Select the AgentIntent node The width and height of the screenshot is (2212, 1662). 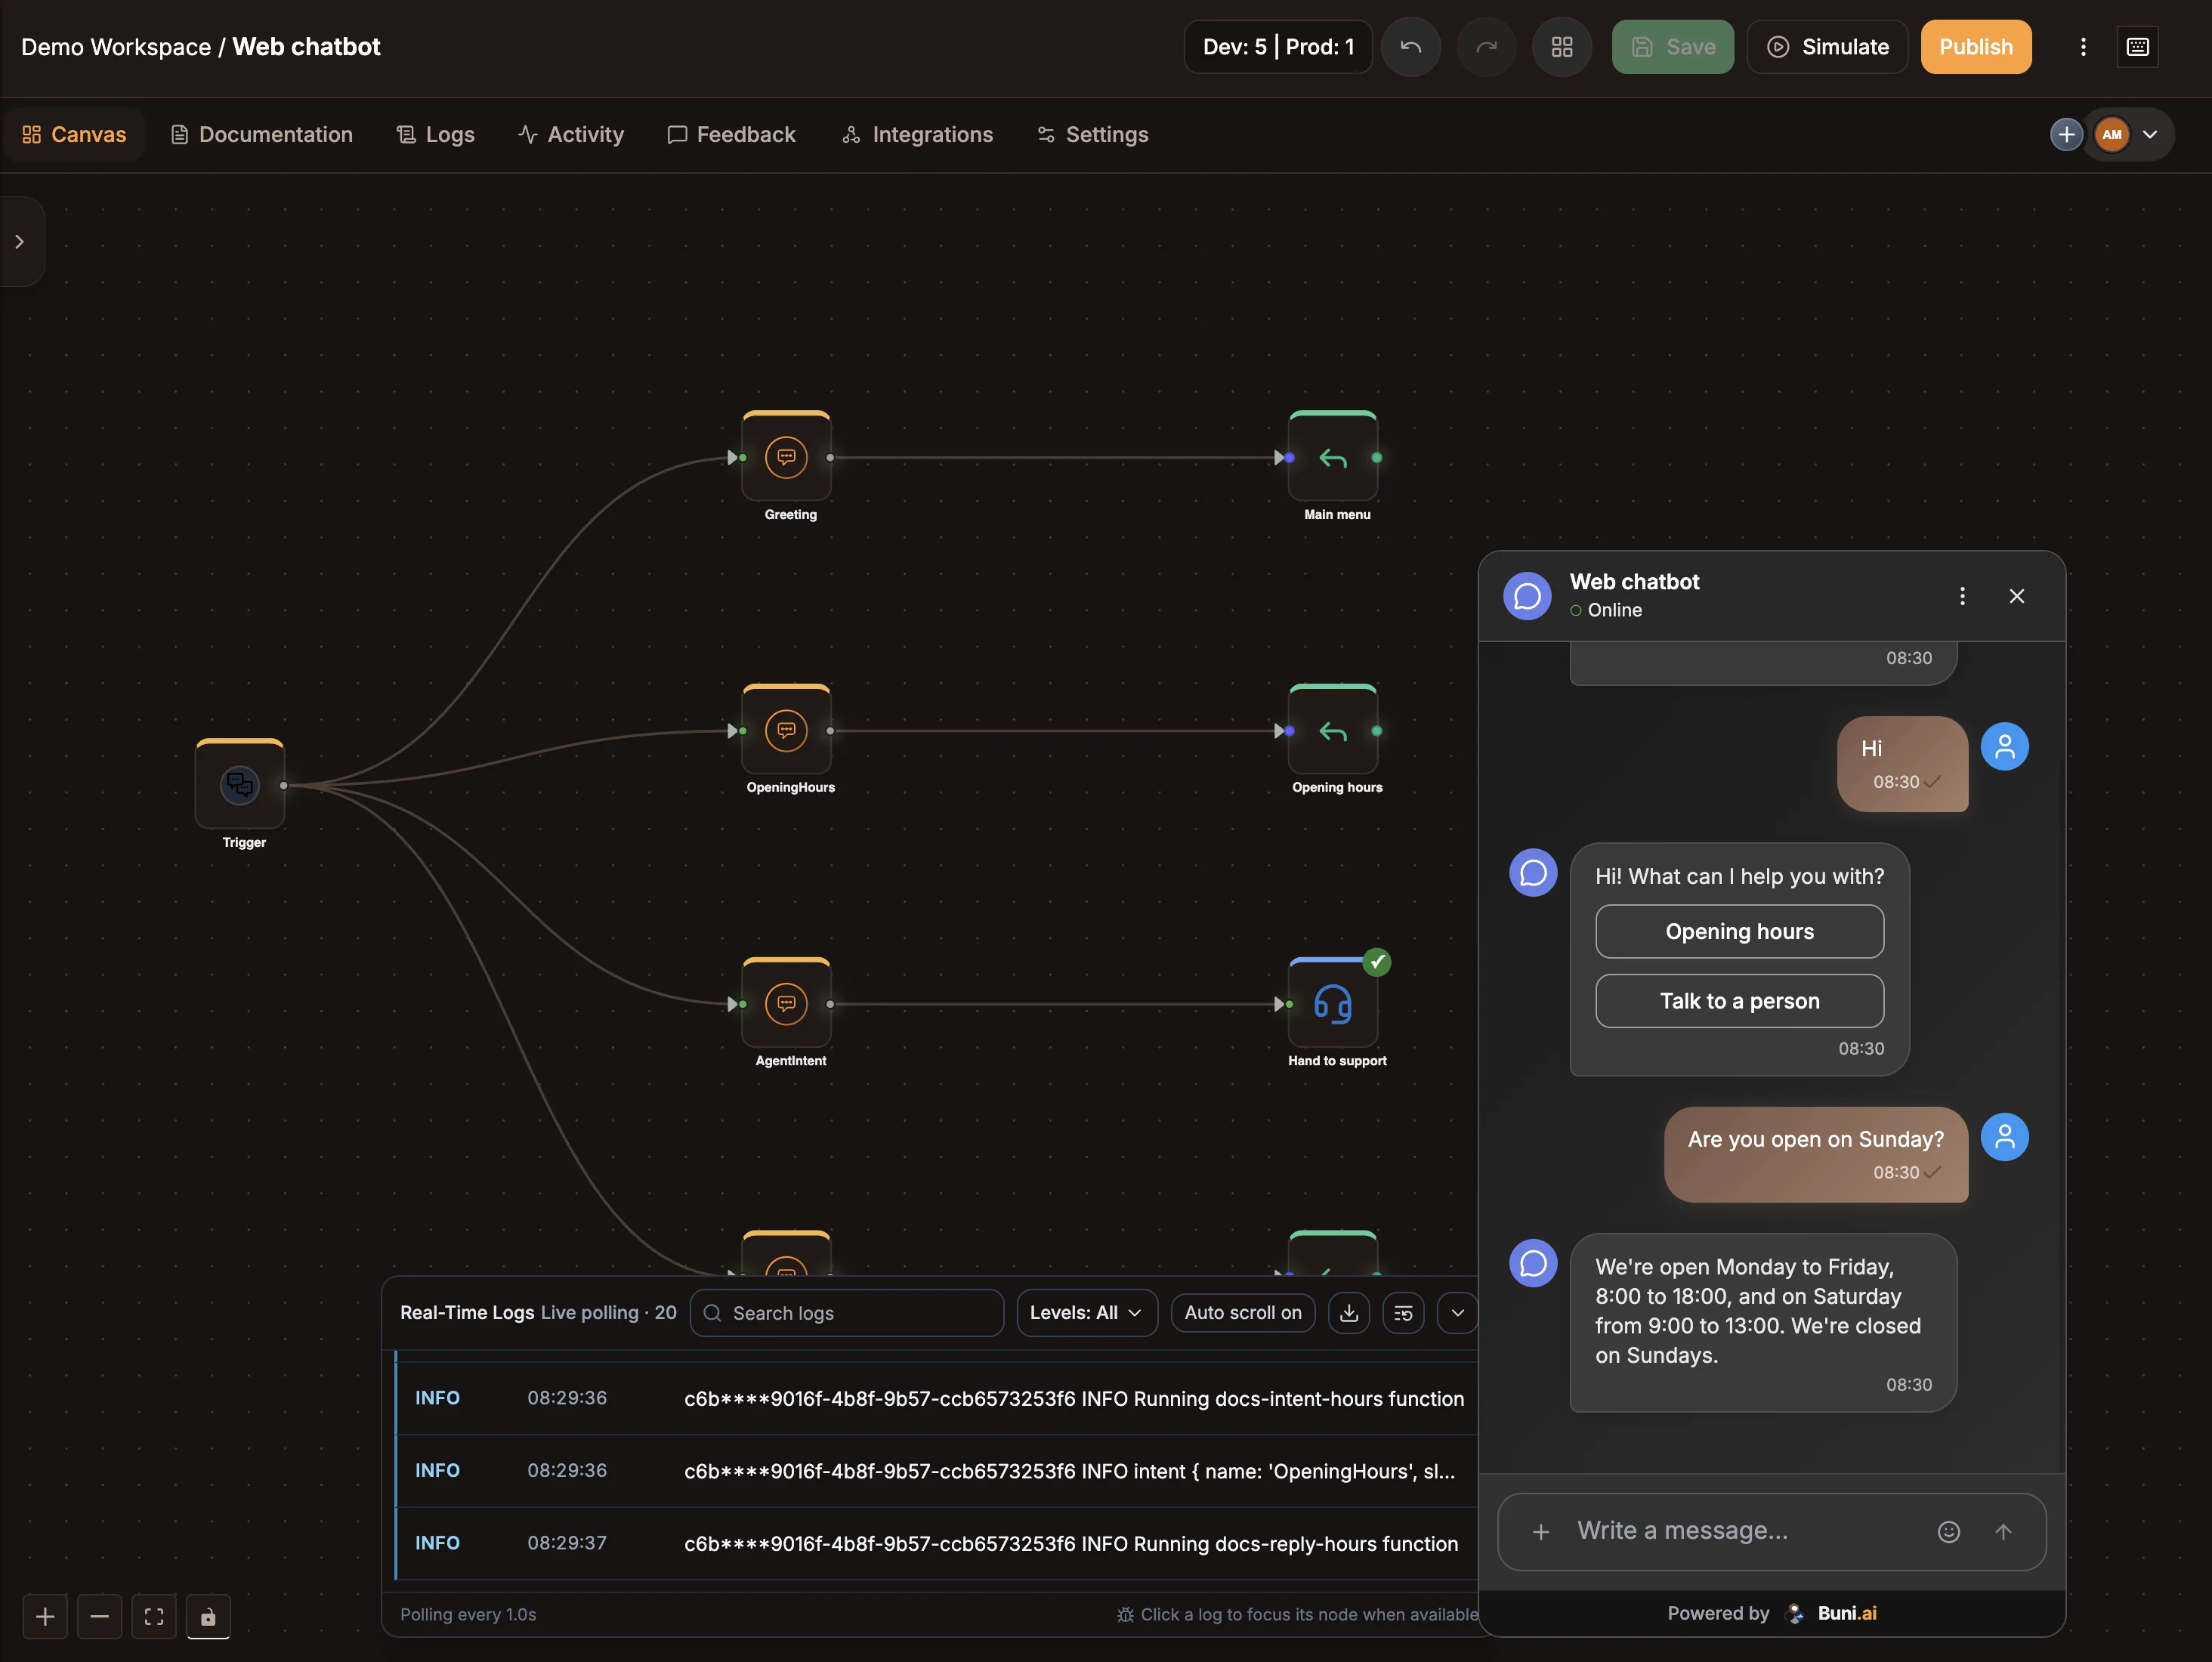coord(786,1003)
